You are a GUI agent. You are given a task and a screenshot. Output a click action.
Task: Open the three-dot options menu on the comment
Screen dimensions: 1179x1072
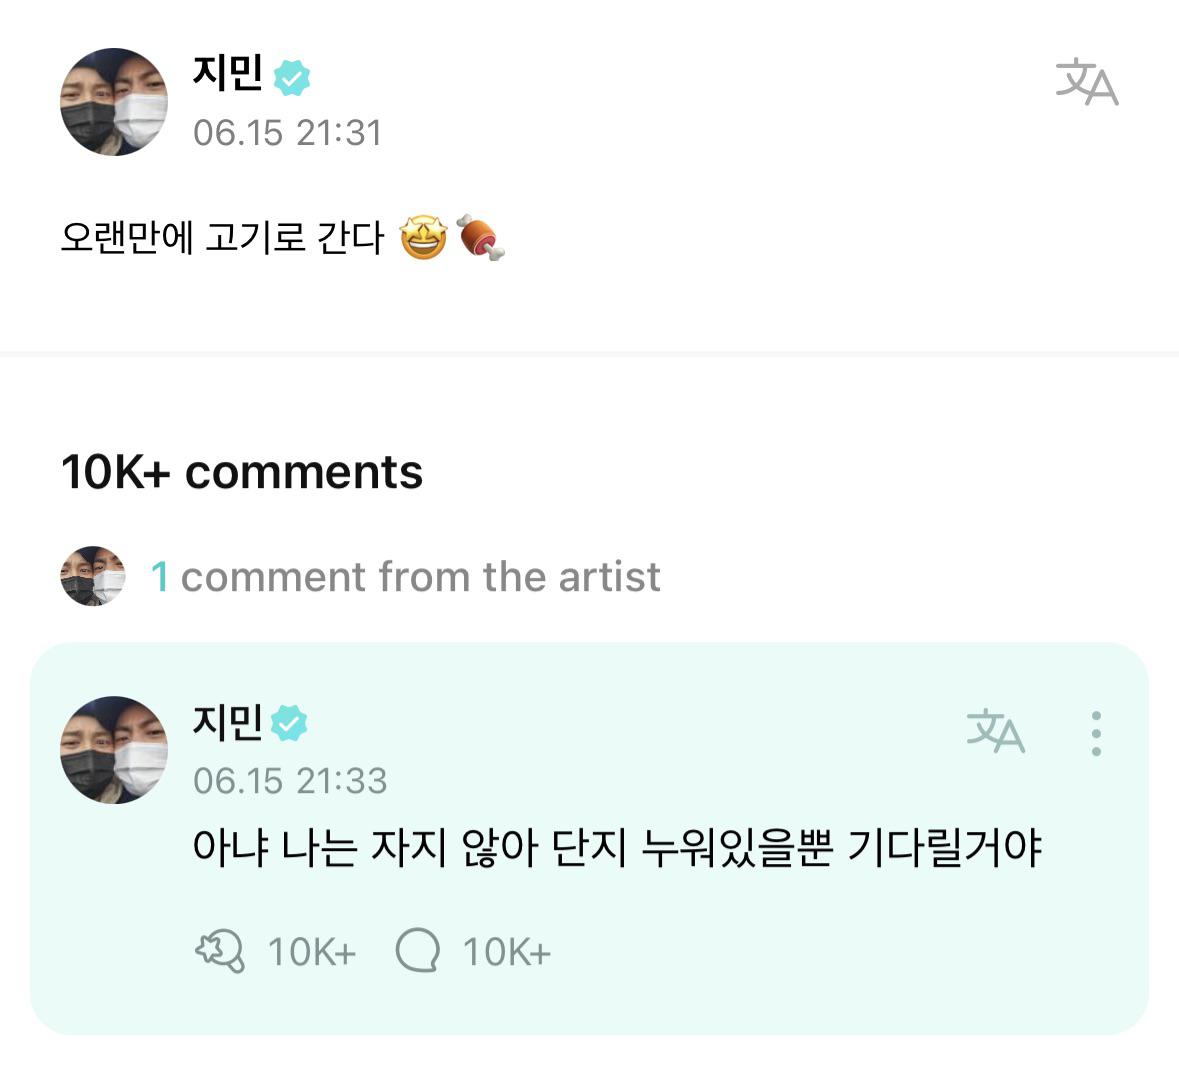click(x=1098, y=733)
